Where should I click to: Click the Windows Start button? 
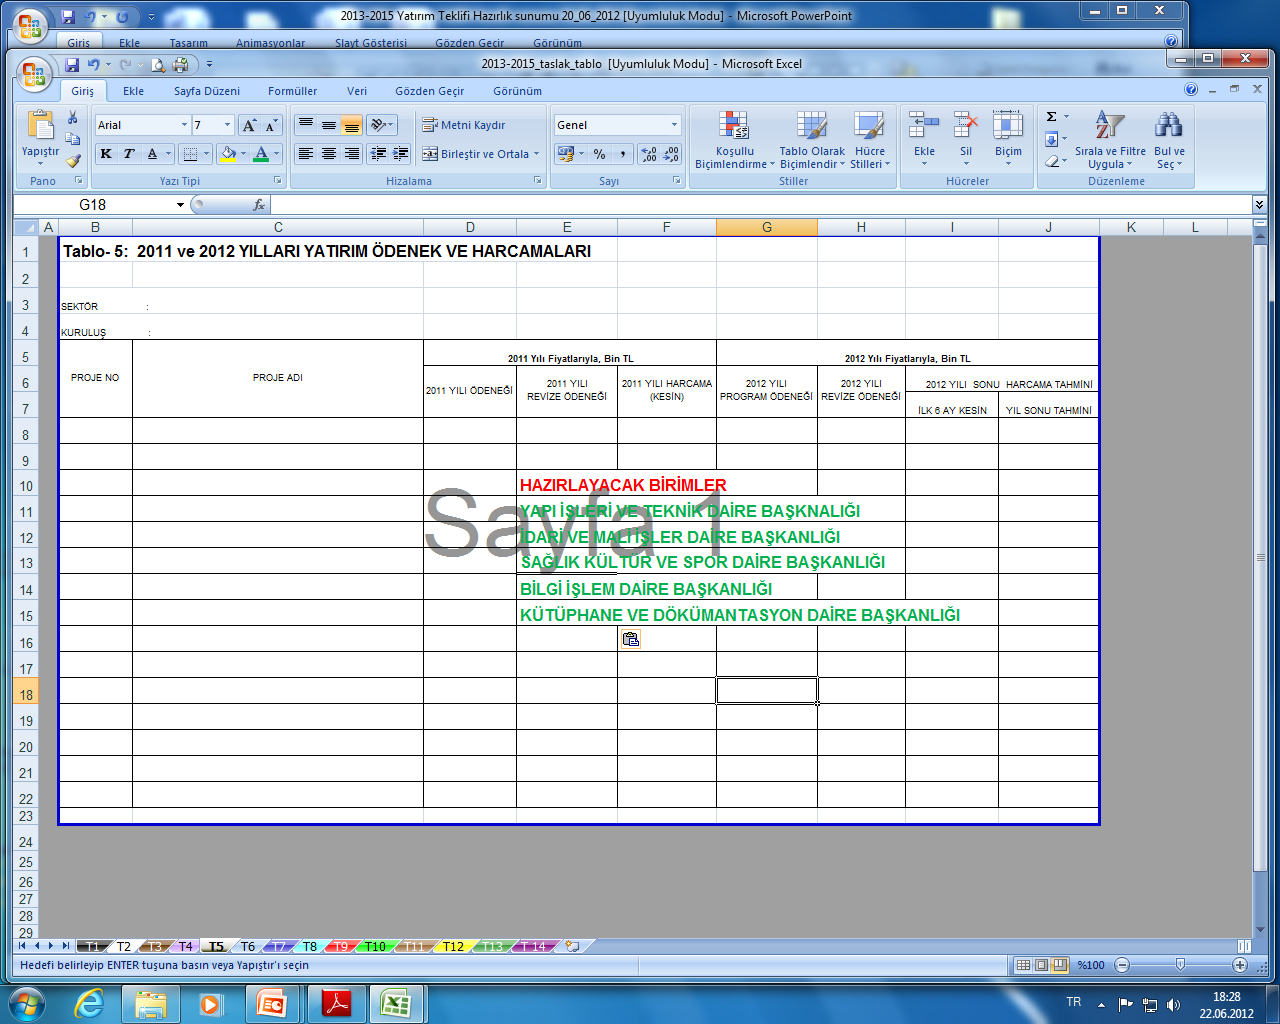pyautogui.click(x=25, y=1003)
